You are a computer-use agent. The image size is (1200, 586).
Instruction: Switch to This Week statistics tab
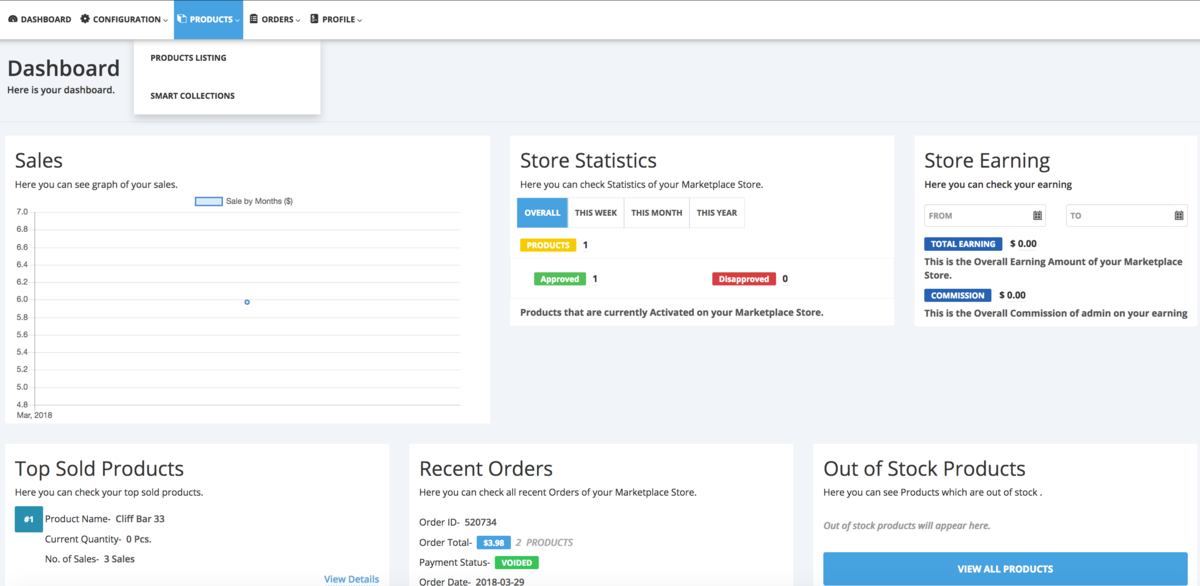[596, 213]
